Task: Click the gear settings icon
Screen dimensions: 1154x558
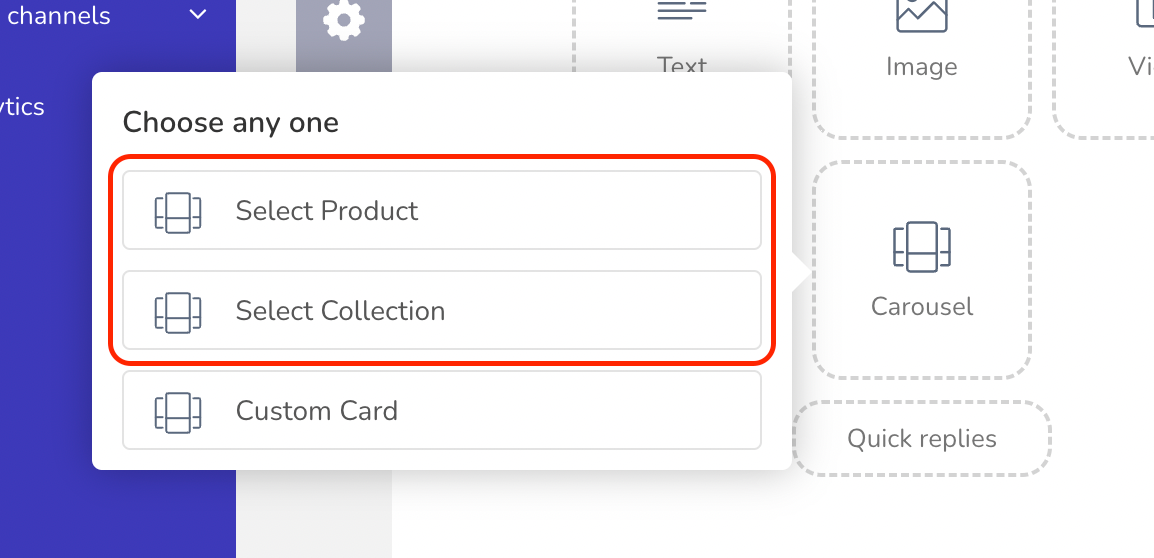Action: [344, 21]
